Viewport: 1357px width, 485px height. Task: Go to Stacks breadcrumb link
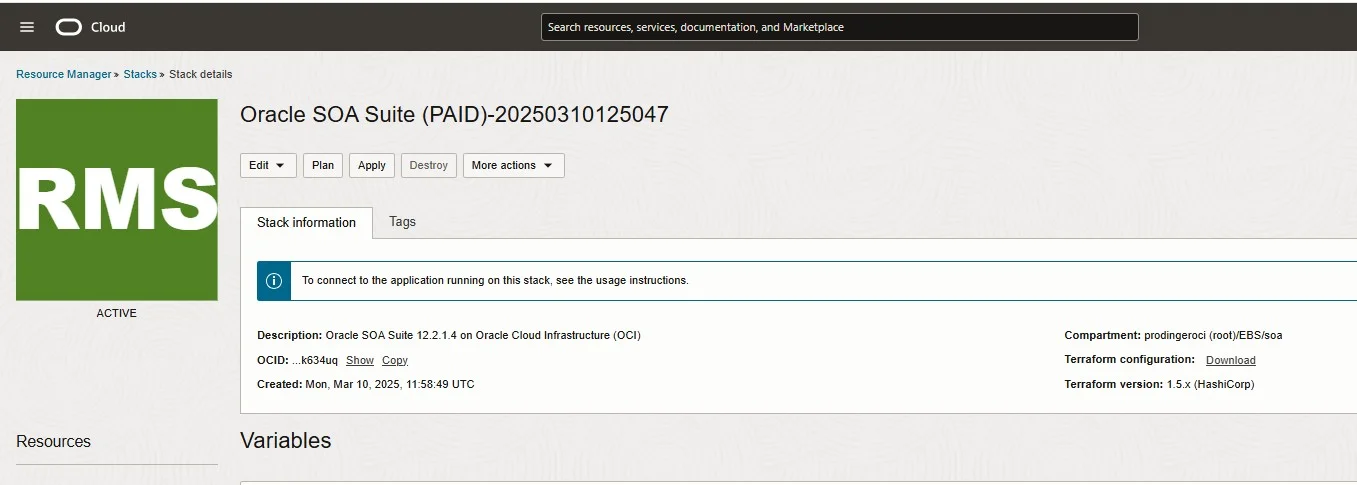coord(140,74)
